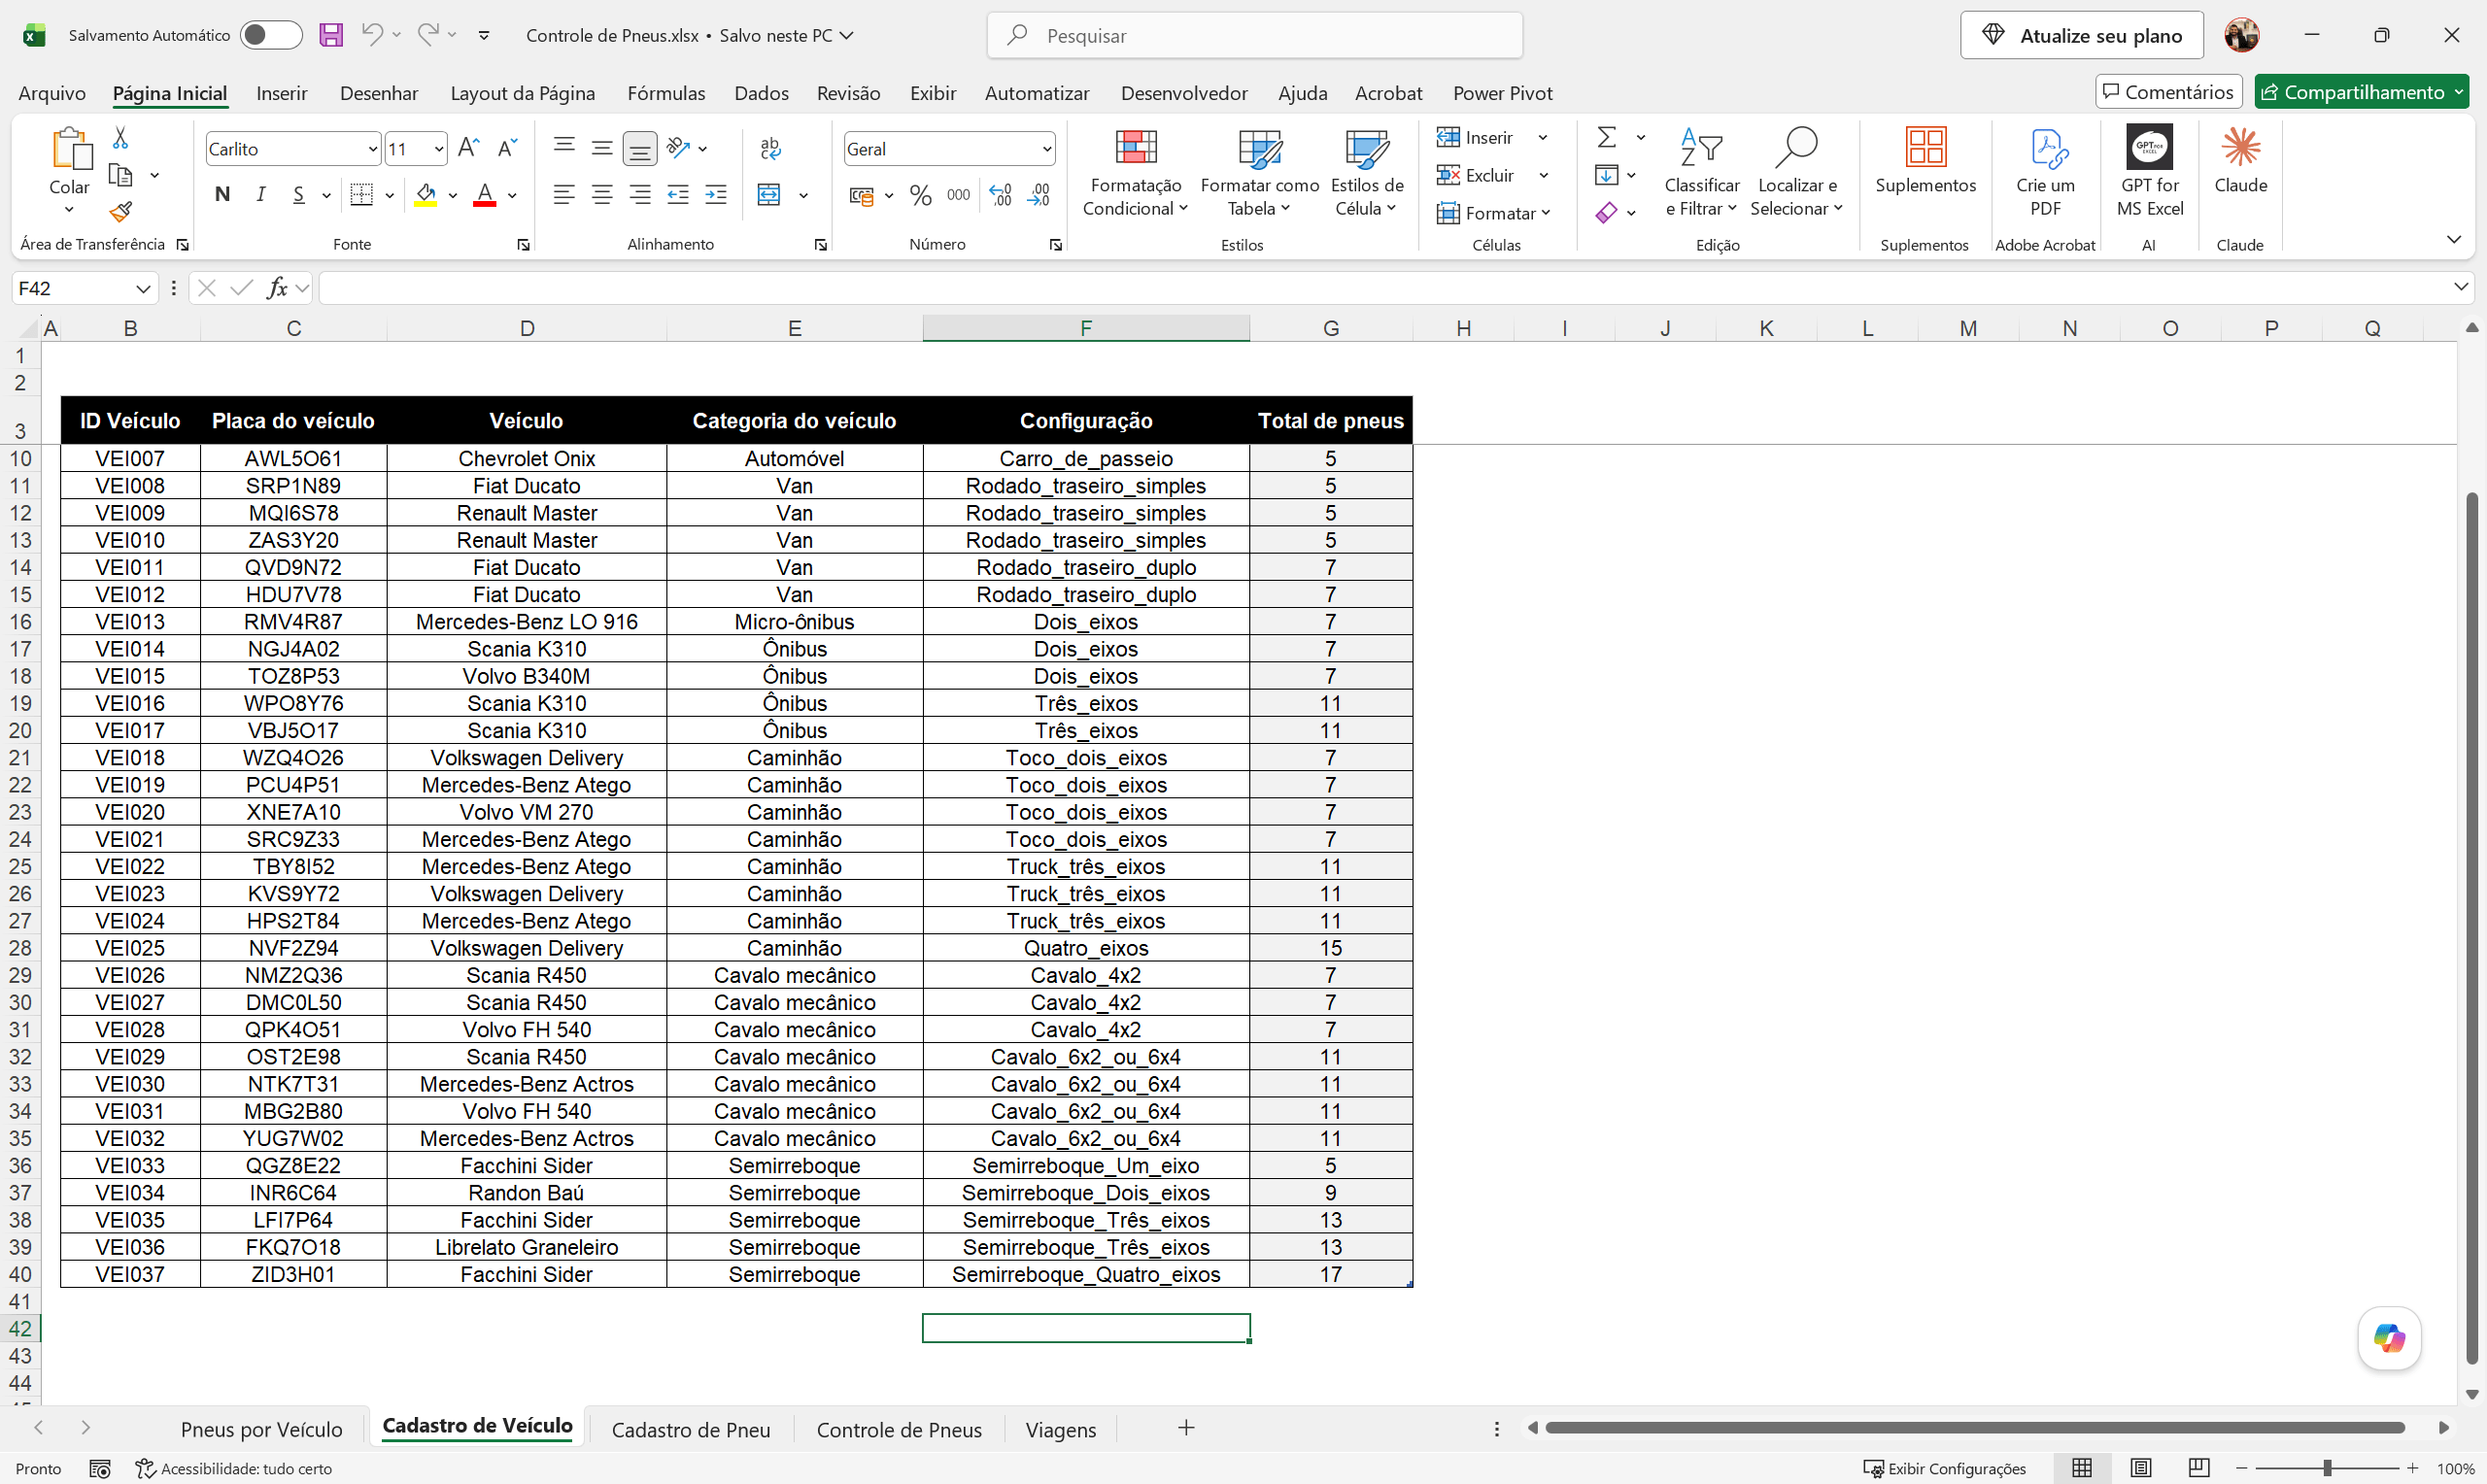The image size is (2487, 1484).
Task: Click the Cut scissors icon
Action: (x=120, y=137)
